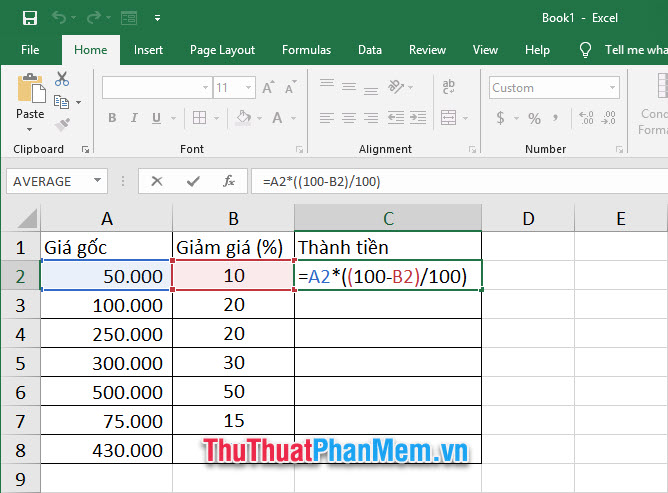
Task: Click the Format Painter brush icon
Action: (x=62, y=125)
